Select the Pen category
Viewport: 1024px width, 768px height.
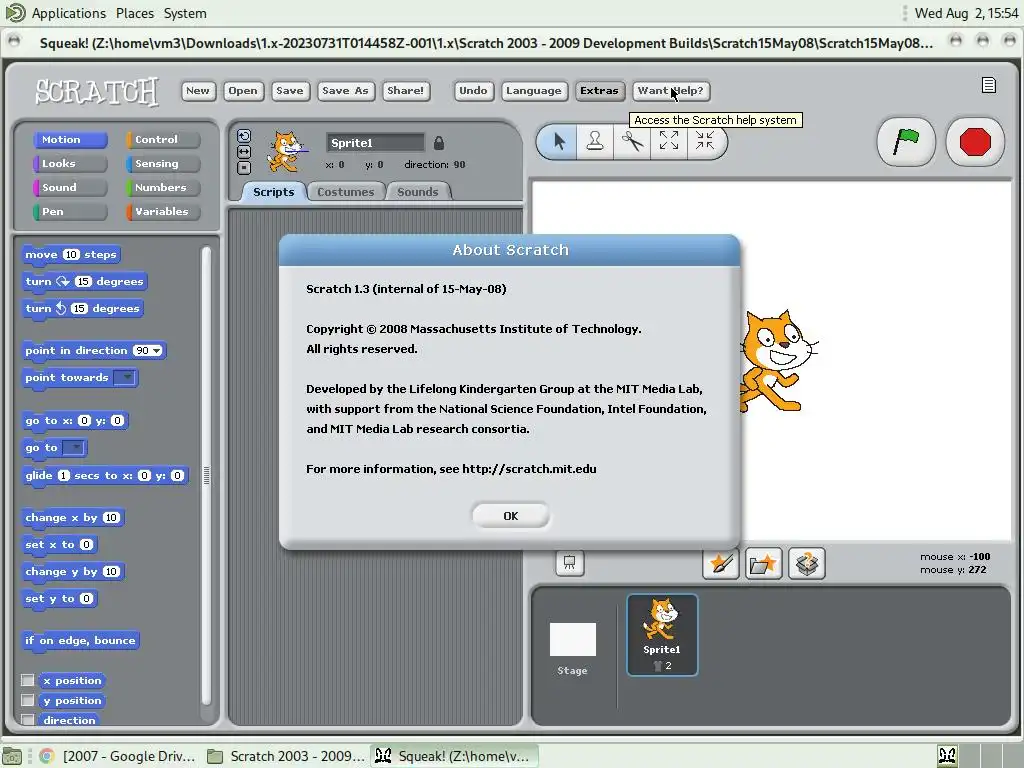coord(70,212)
